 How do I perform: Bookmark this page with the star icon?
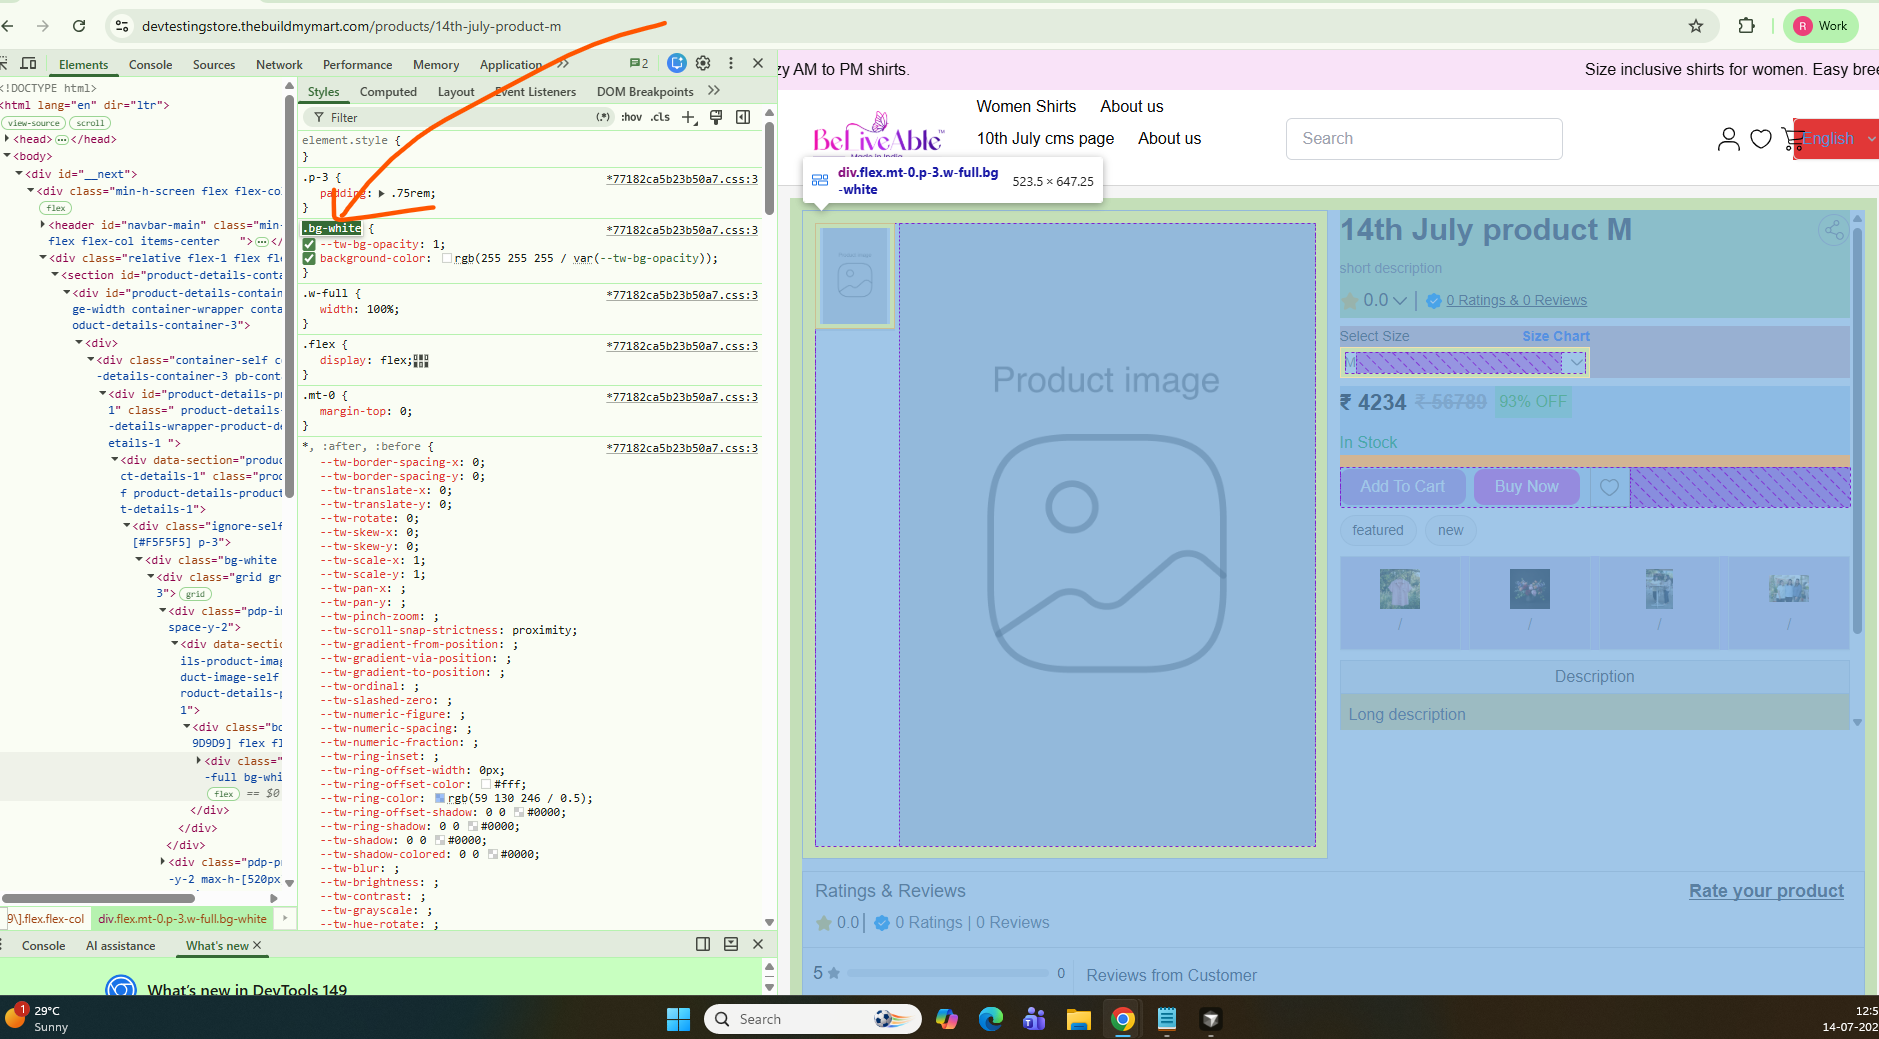point(1696,26)
